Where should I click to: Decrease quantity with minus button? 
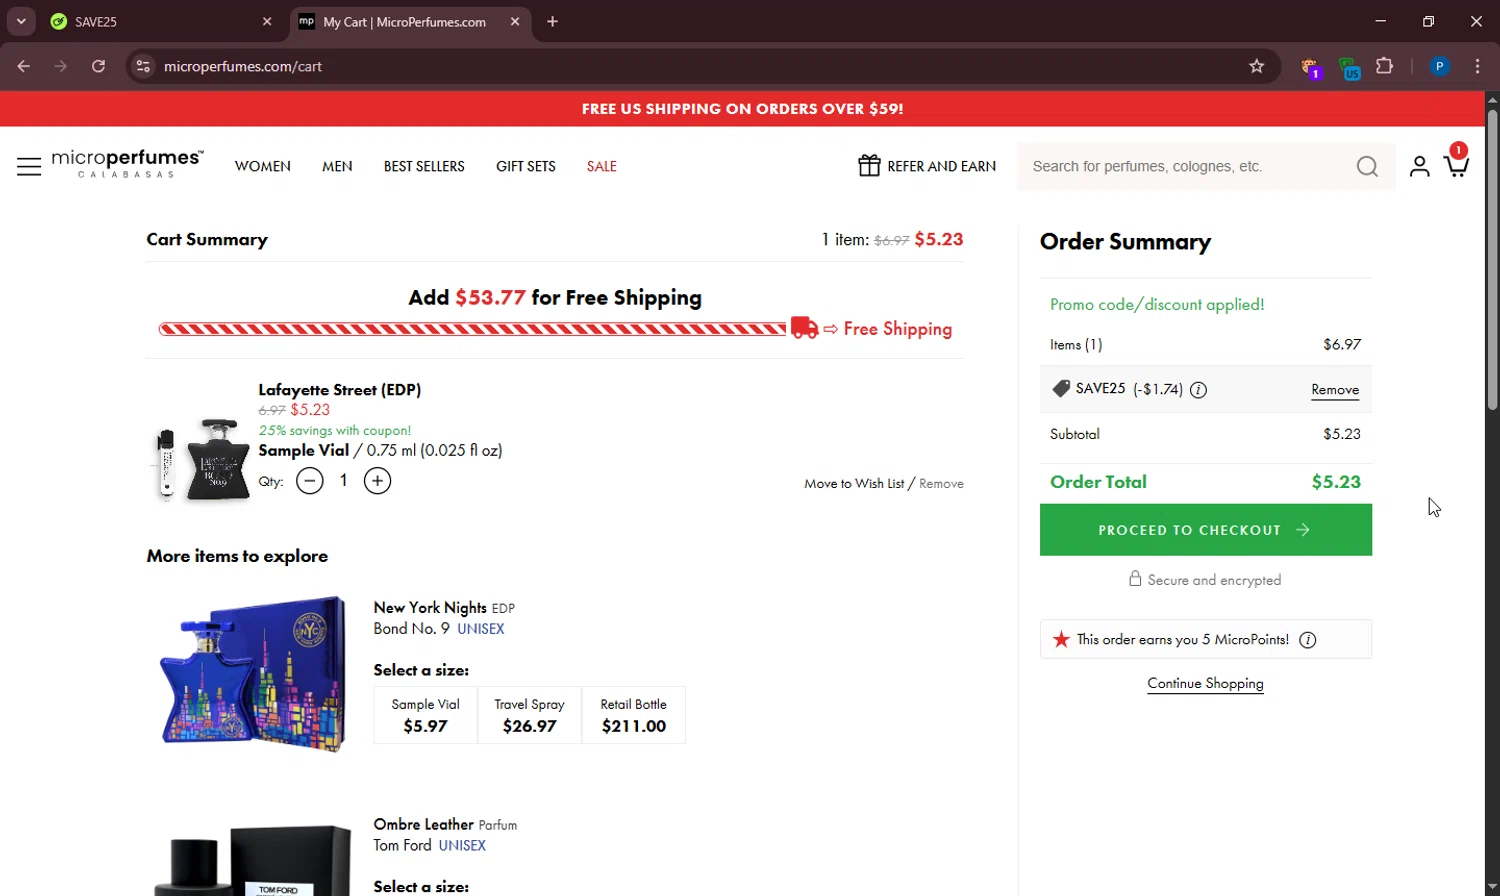(310, 481)
